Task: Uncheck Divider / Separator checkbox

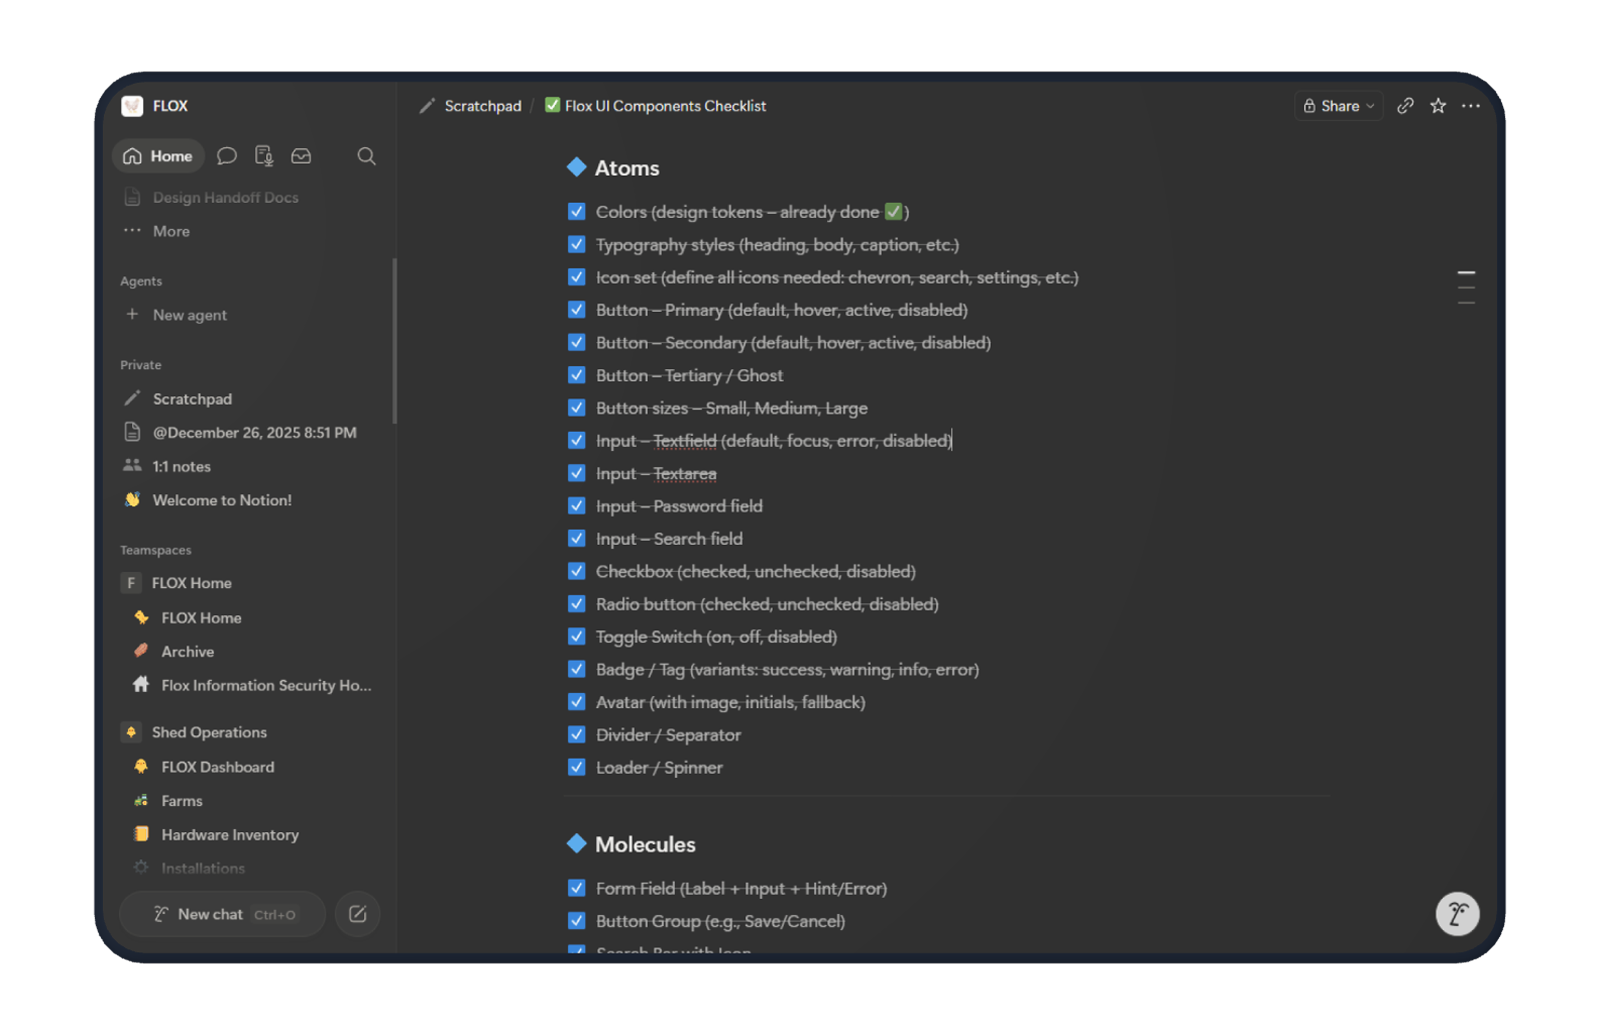Action: (576, 734)
